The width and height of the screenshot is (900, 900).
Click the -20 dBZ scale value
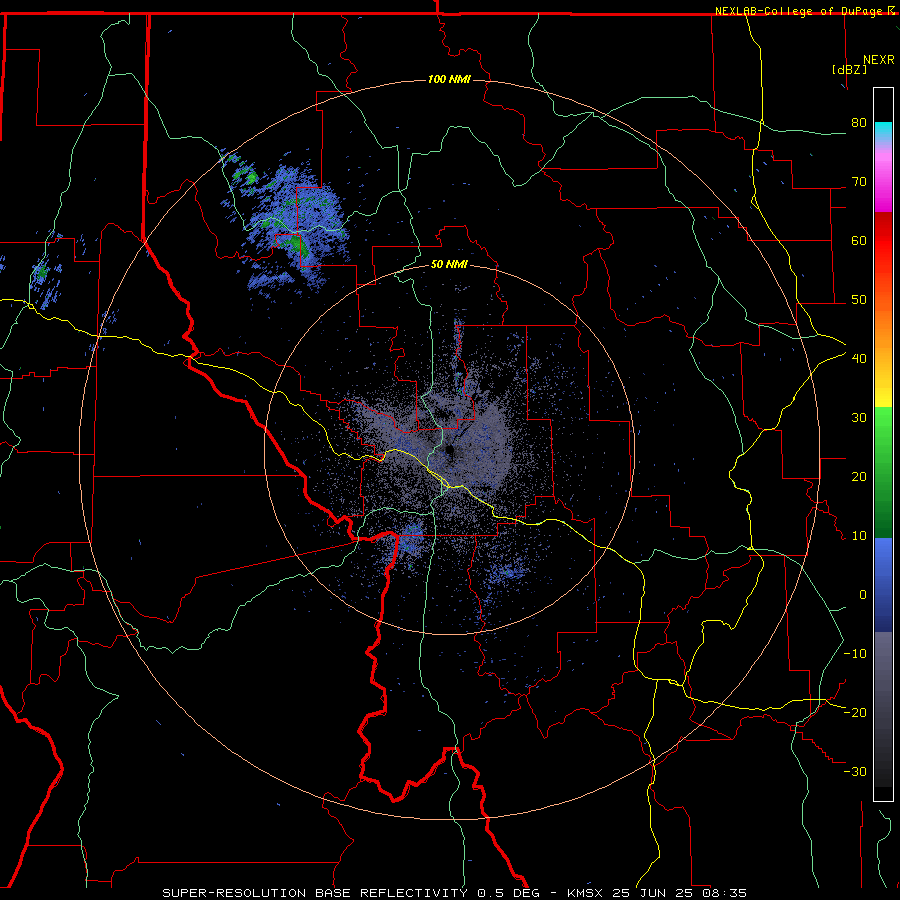(855, 713)
